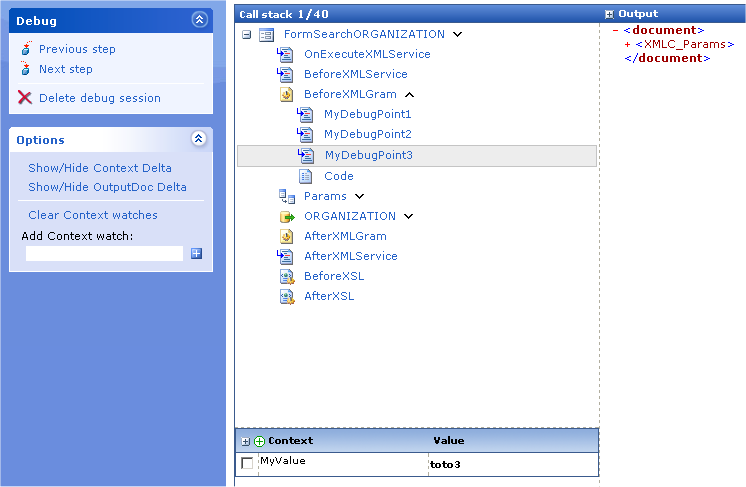Image resolution: width=746 pixels, height=487 pixels.
Task: Click the Next step icon
Action: coord(26,69)
